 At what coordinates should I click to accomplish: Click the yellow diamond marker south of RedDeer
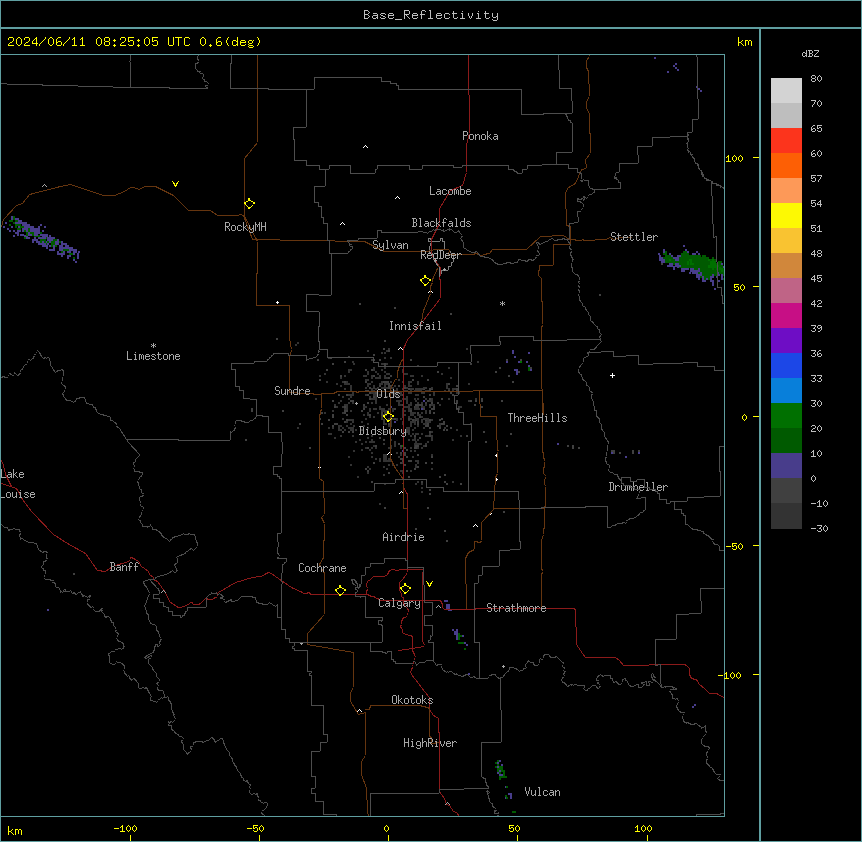[426, 280]
